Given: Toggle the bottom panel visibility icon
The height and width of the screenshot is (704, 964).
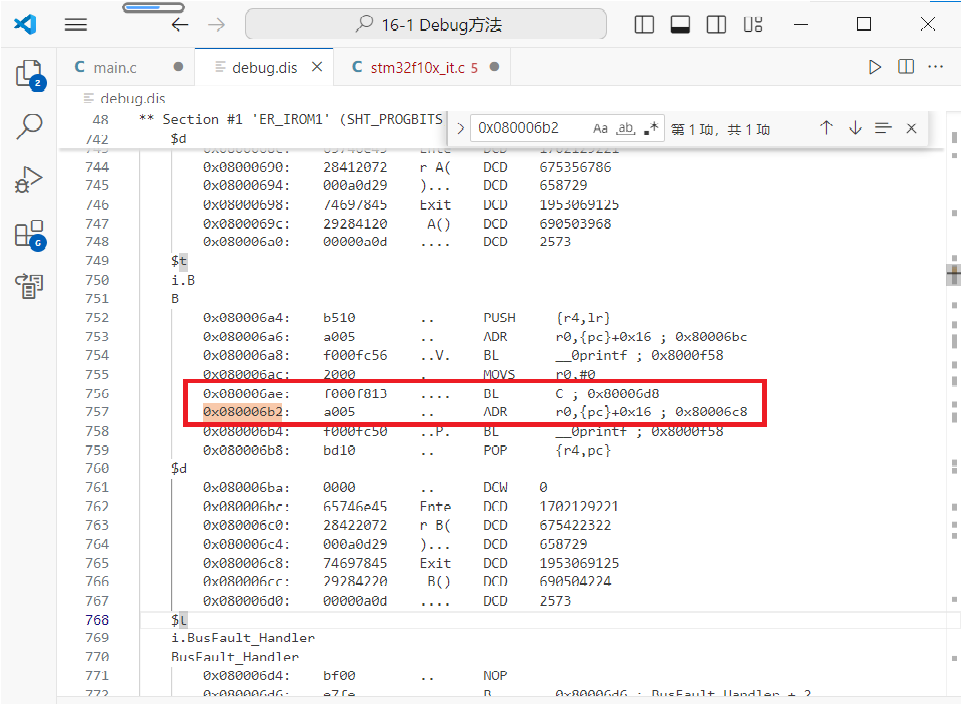Looking at the screenshot, I should pyautogui.click(x=680, y=24).
